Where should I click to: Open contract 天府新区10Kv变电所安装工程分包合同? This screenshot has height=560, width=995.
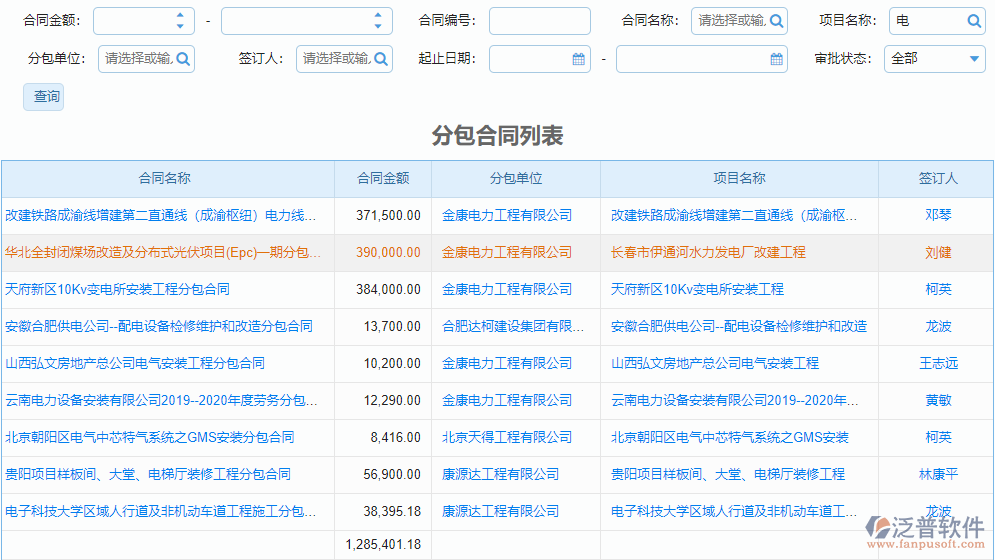pos(117,290)
